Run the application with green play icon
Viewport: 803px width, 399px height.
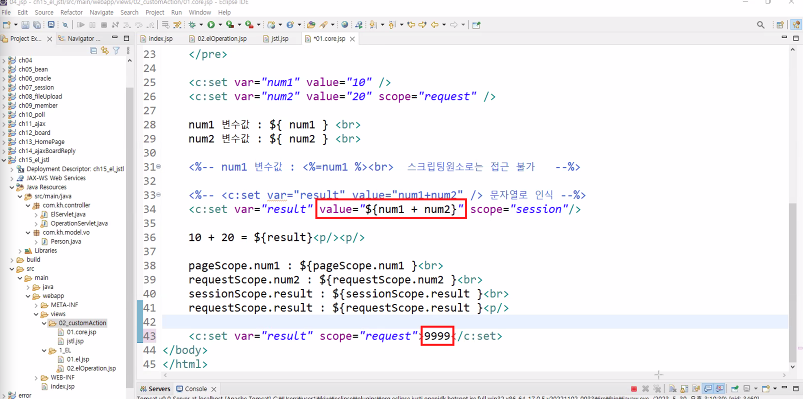pos(211,25)
